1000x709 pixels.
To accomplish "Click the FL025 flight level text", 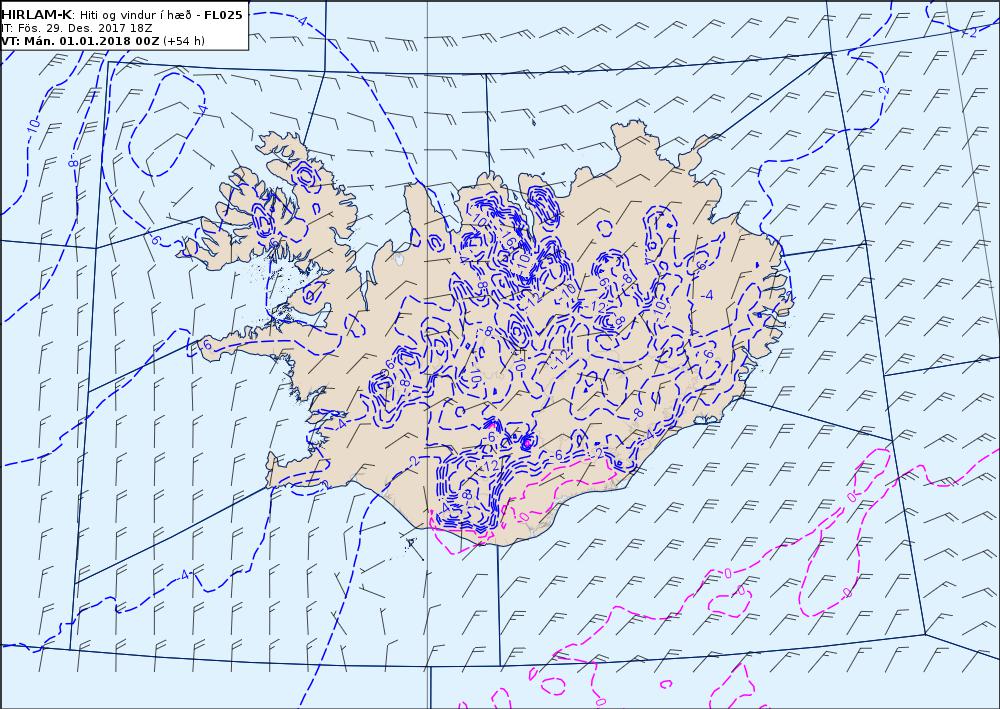I will click(x=223, y=15).
